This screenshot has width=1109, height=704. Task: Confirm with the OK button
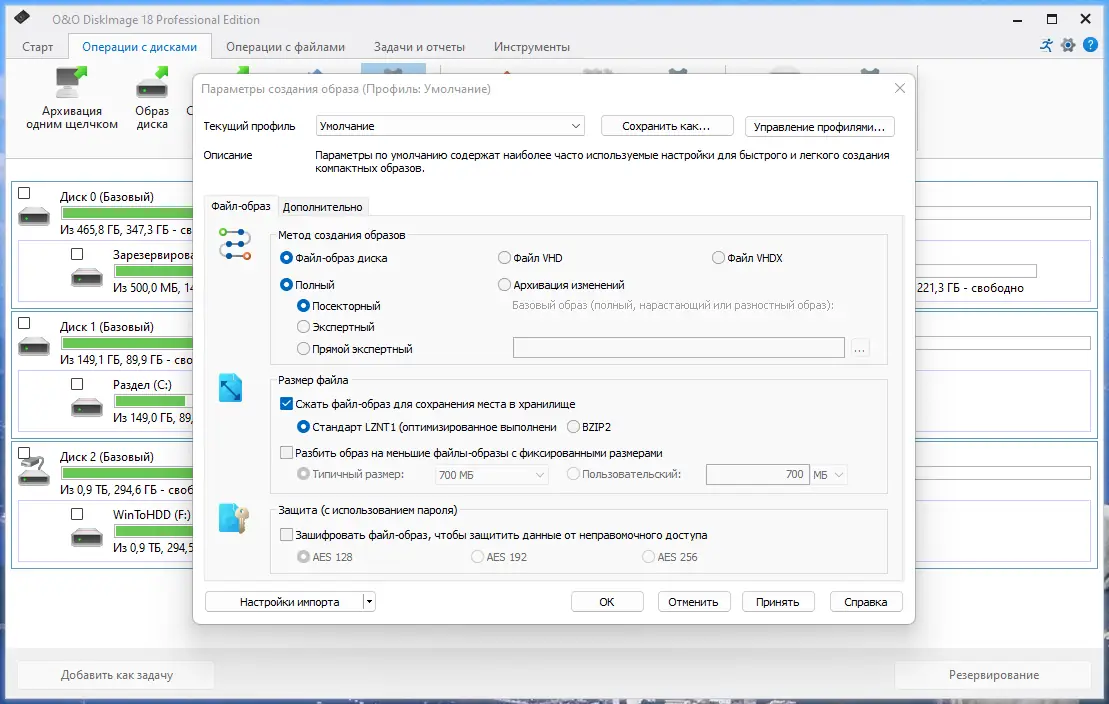point(607,602)
